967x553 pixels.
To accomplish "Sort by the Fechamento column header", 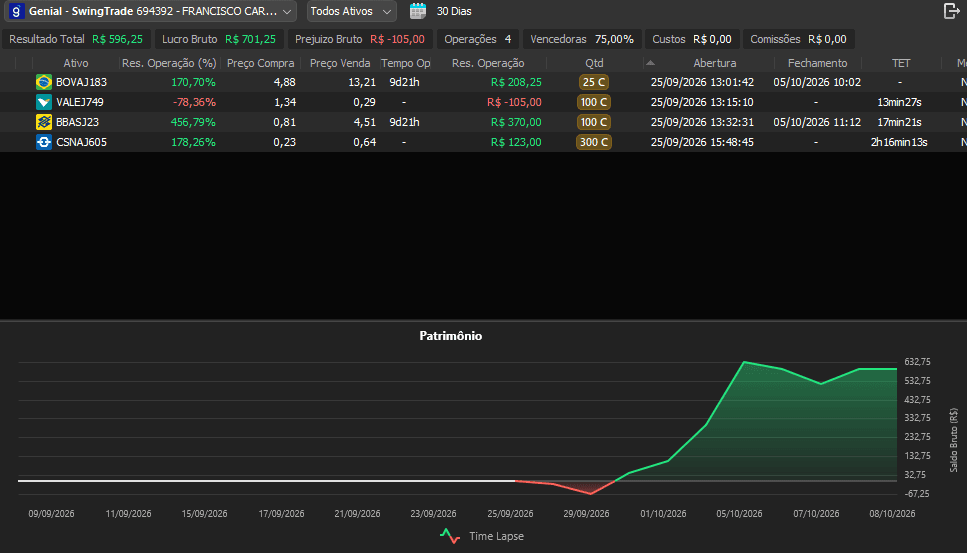I will [x=817, y=63].
